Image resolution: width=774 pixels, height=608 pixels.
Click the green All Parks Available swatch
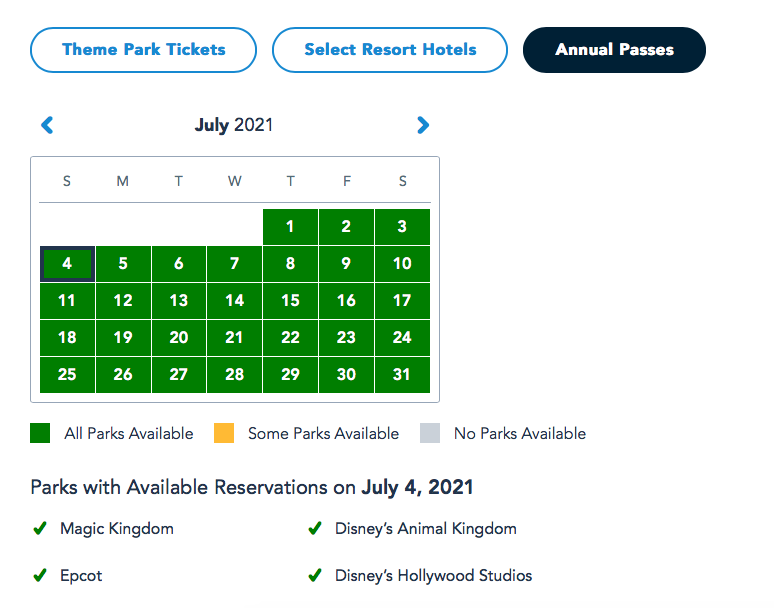pyautogui.click(x=40, y=433)
